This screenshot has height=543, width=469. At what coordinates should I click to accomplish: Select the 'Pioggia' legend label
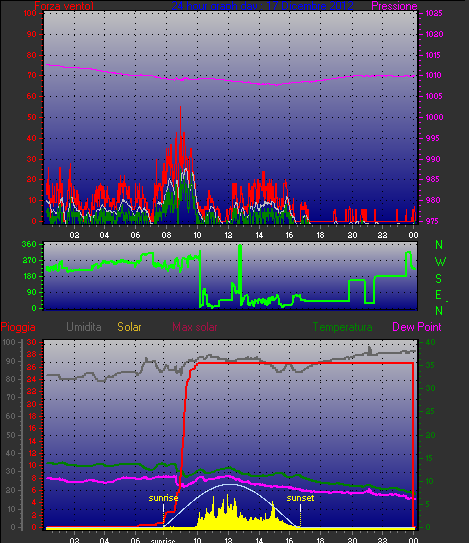coord(18,327)
